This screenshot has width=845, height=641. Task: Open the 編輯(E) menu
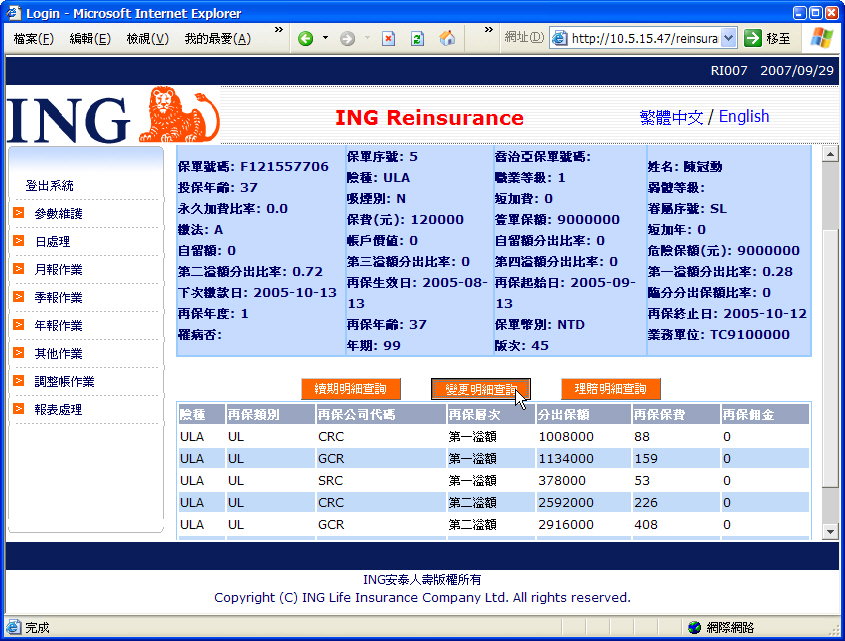[90, 39]
